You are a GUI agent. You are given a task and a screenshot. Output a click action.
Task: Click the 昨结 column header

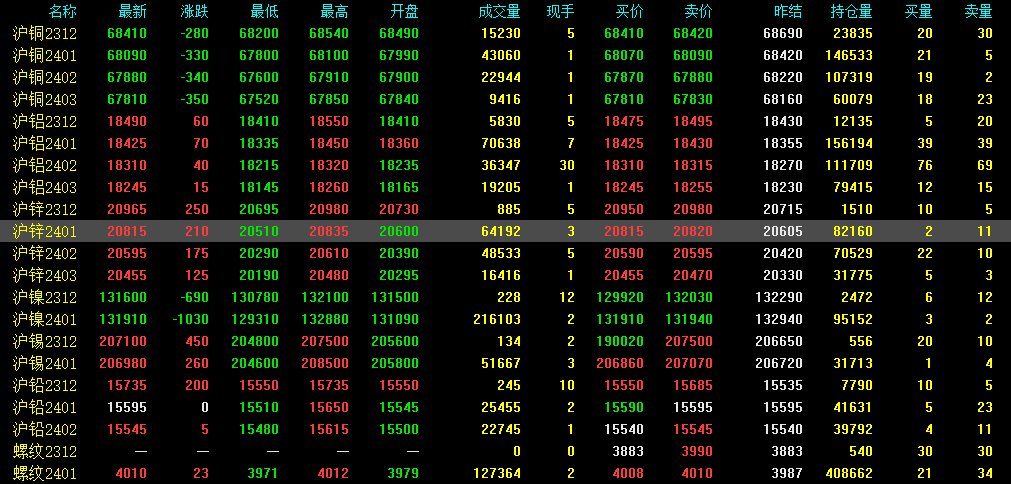pyautogui.click(x=788, y=11)
